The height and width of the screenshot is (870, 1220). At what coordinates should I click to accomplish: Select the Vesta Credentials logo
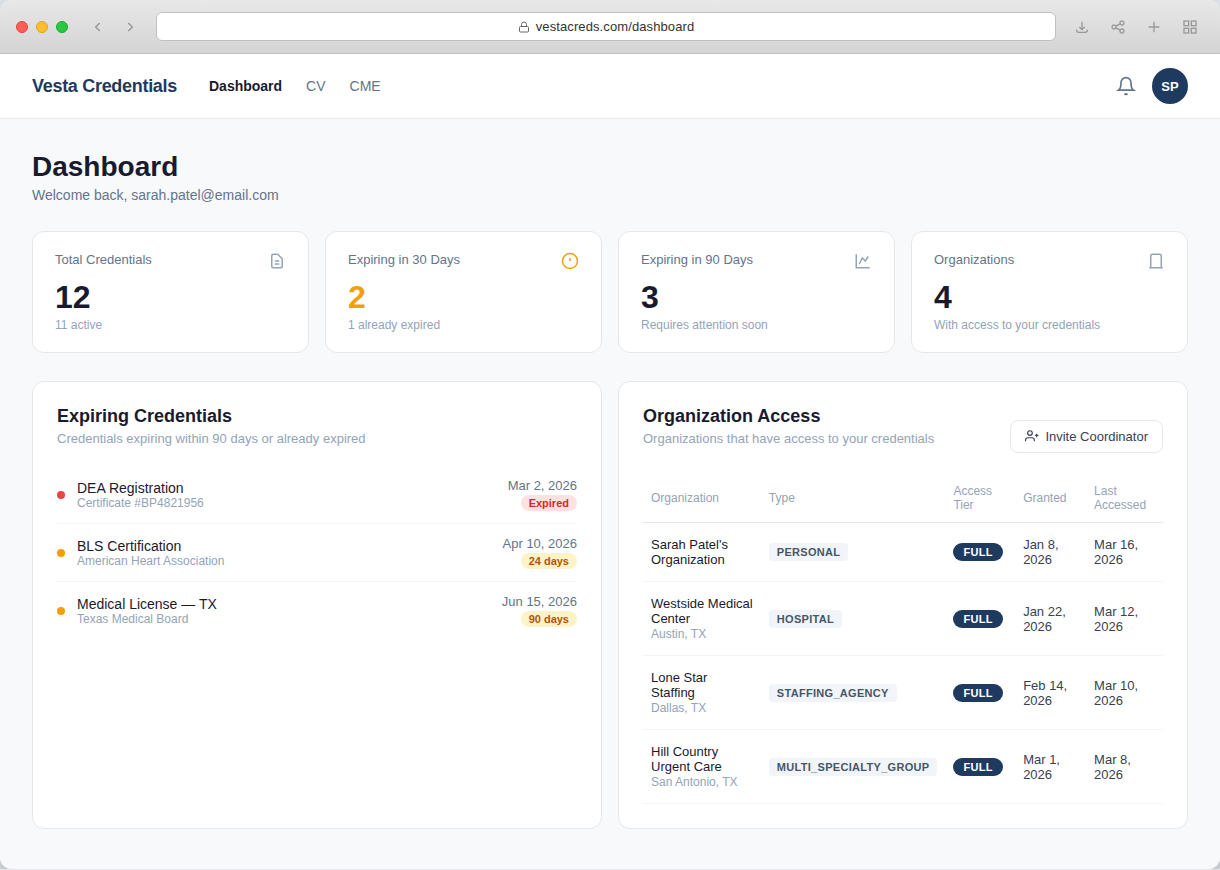(104, 86)
